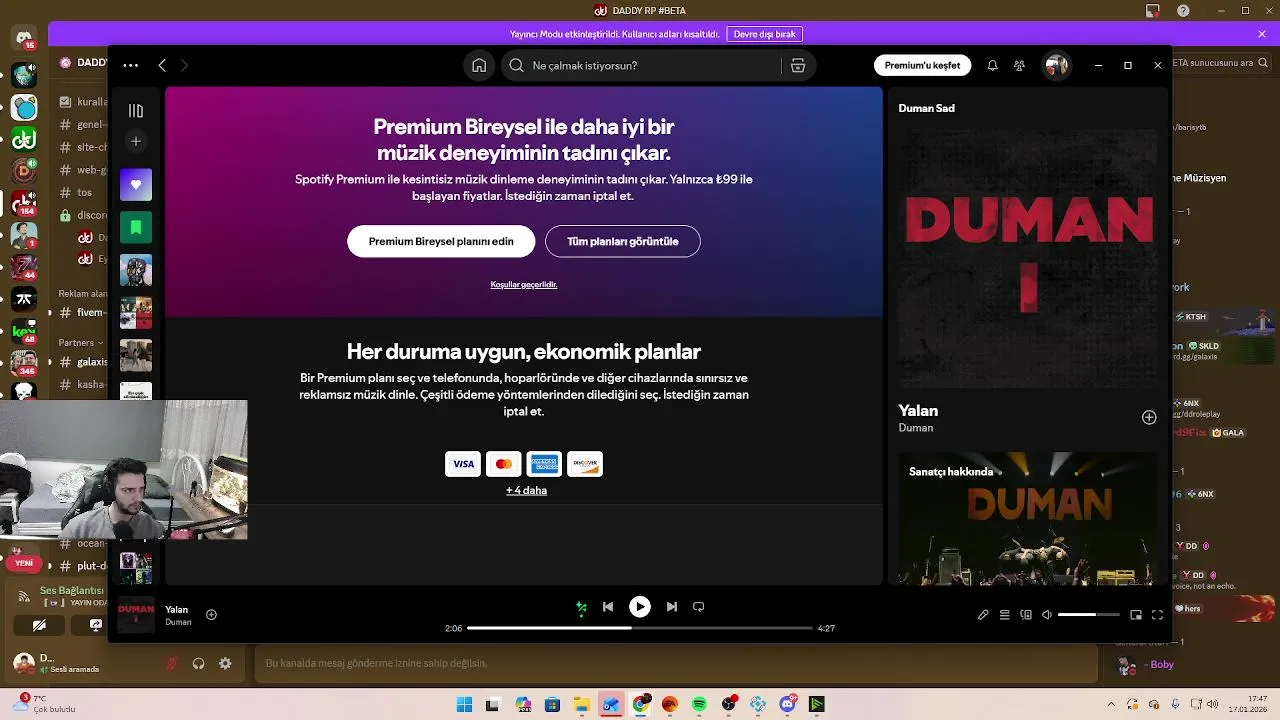Click the Duman album cover in right panel

click(1027, 258)
